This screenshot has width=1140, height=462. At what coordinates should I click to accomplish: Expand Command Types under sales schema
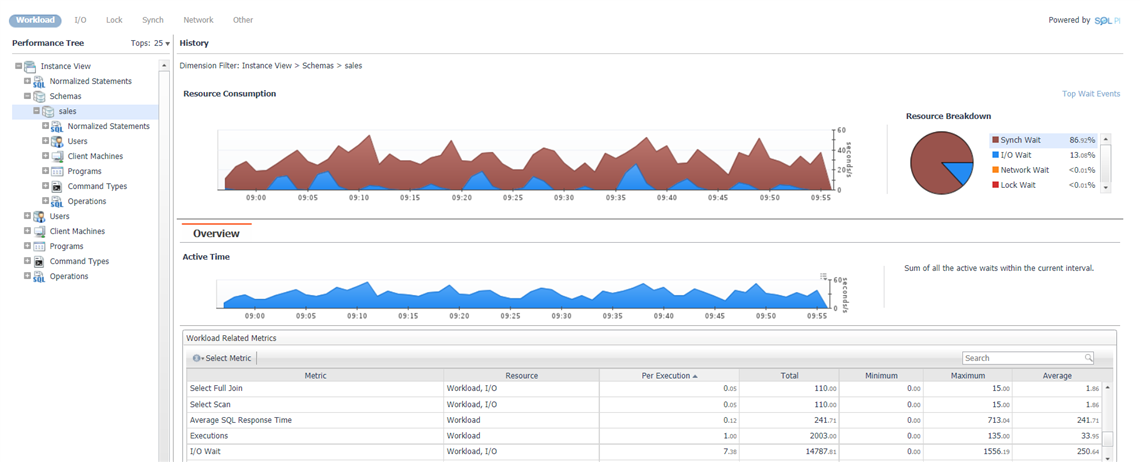tap(45, 186)
